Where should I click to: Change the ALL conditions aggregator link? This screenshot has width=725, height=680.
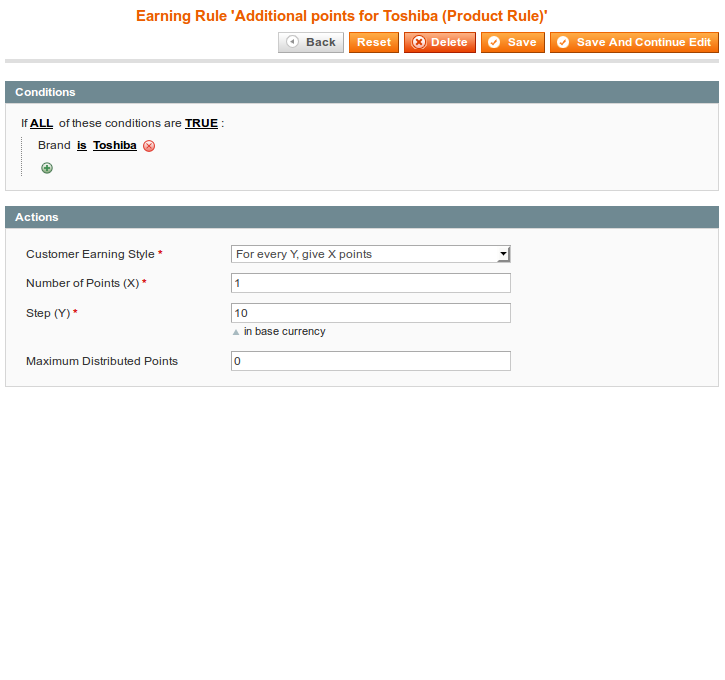point(42,123)
